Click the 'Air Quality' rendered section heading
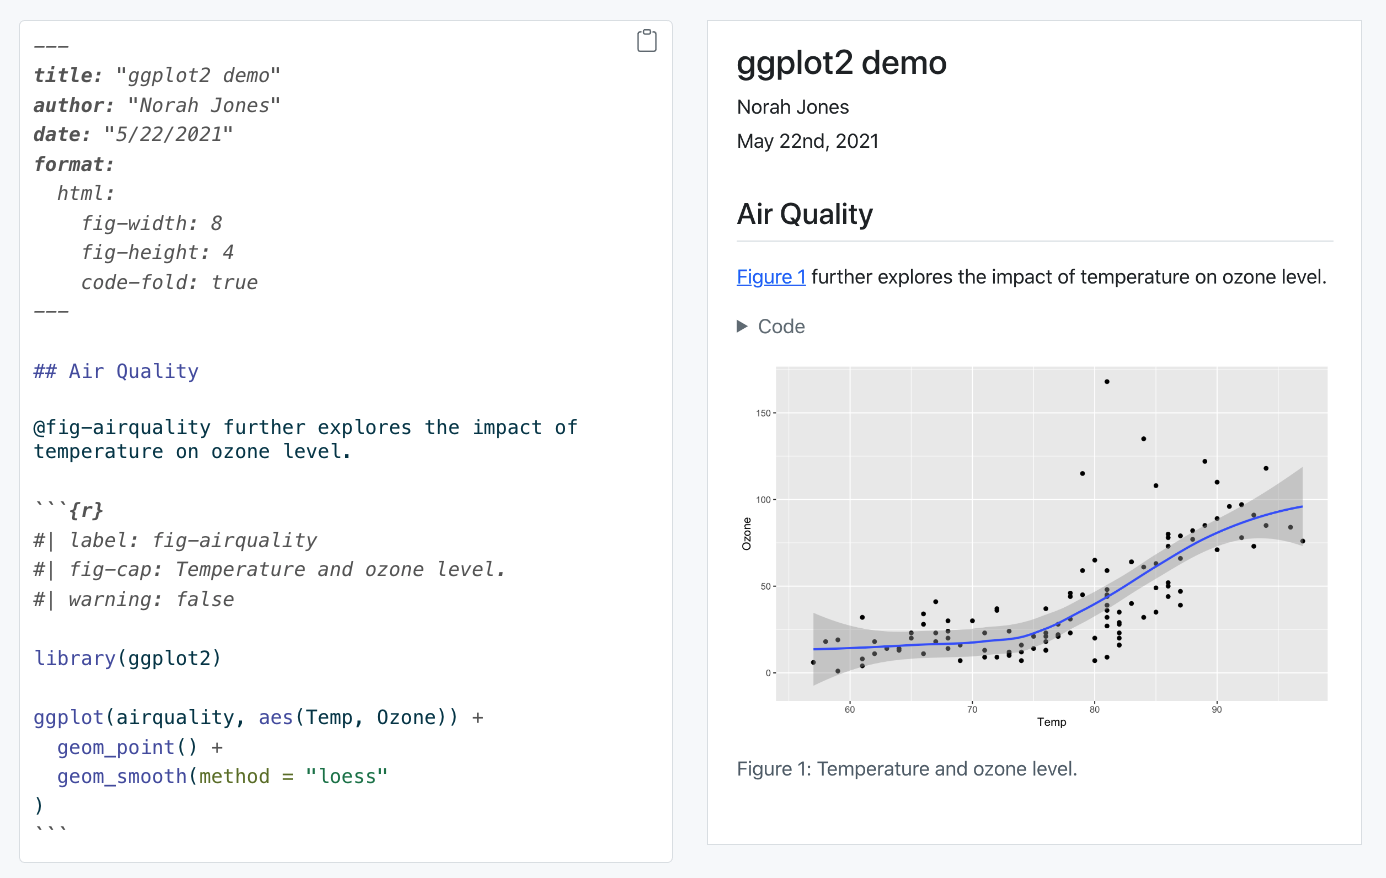Viewport: 1386px width, 878px height. pos(804,214)
